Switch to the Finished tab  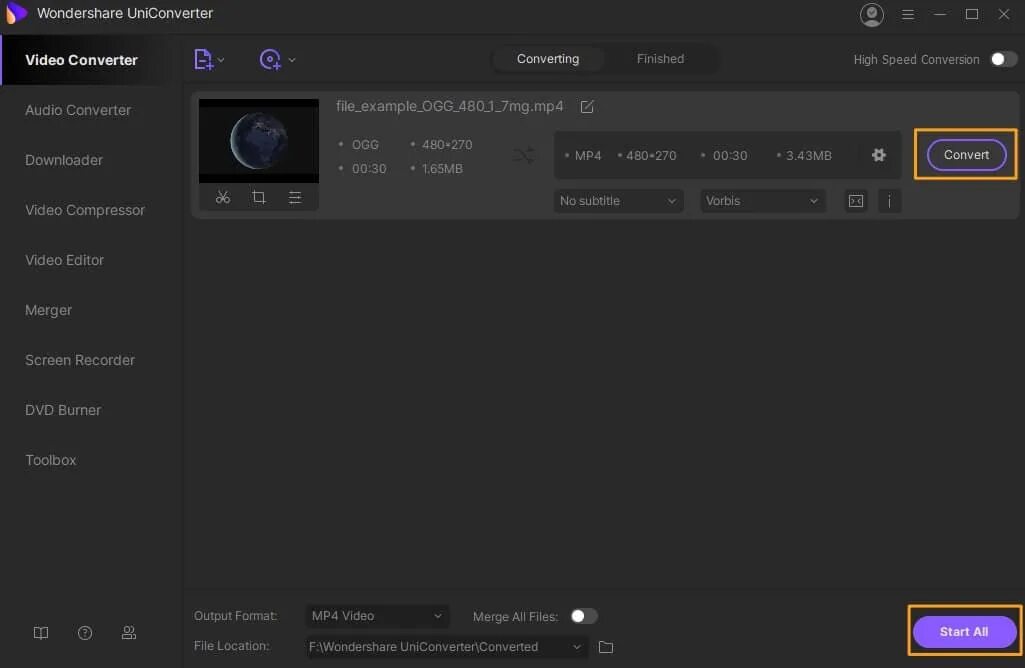(660, 59)
